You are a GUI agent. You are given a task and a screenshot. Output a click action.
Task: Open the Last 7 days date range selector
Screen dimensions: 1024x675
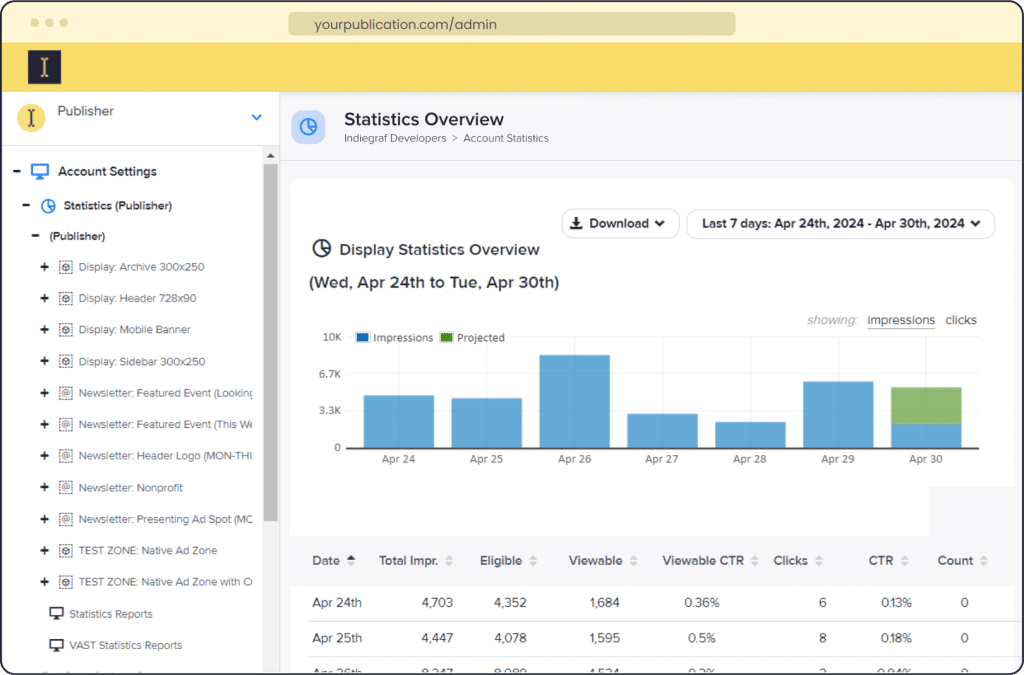(x=840, y=224)
